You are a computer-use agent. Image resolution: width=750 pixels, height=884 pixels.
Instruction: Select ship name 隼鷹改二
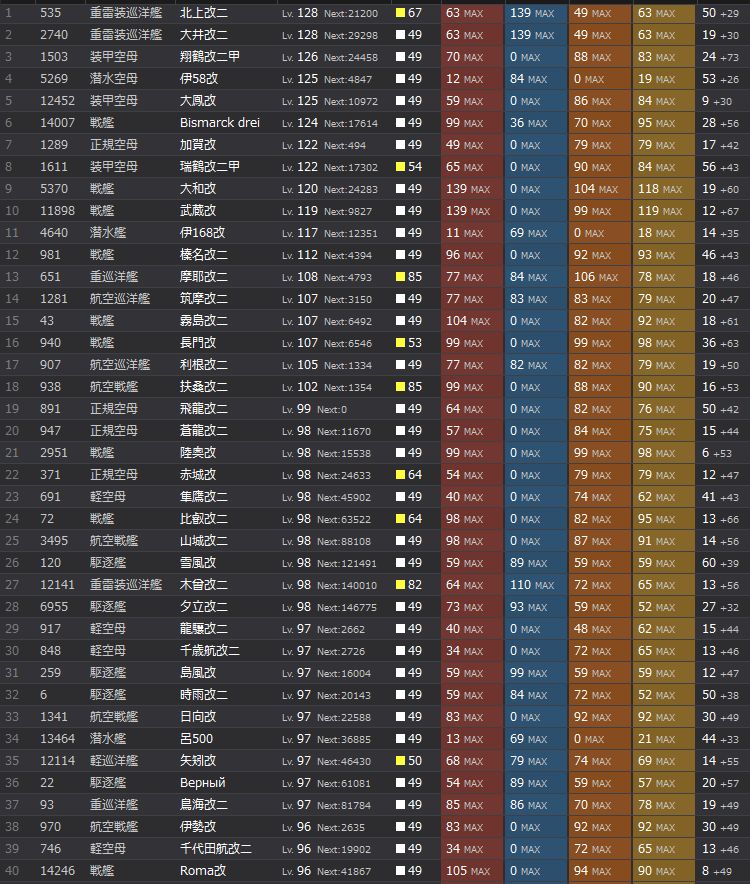pos(204,497)
